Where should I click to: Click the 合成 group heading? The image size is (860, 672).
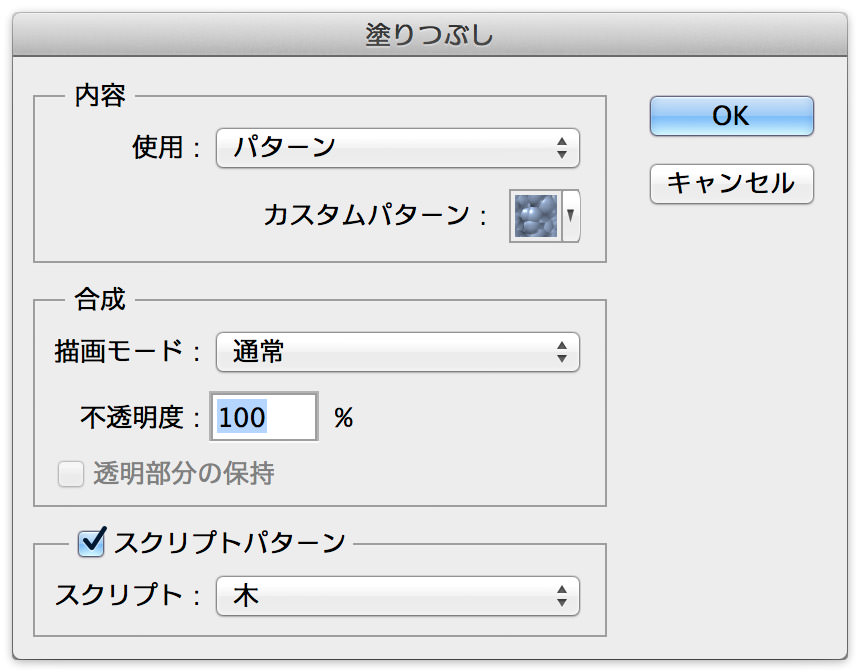100,300
